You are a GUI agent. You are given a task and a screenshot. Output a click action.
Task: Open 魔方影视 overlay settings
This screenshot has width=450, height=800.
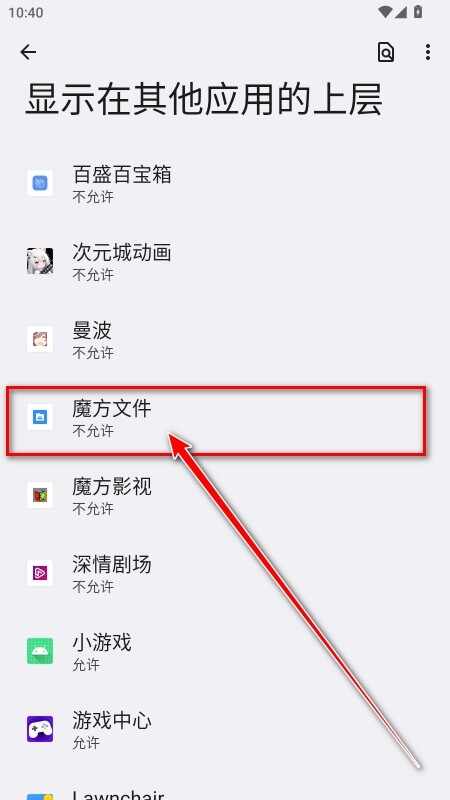click(x=225, y=496)
